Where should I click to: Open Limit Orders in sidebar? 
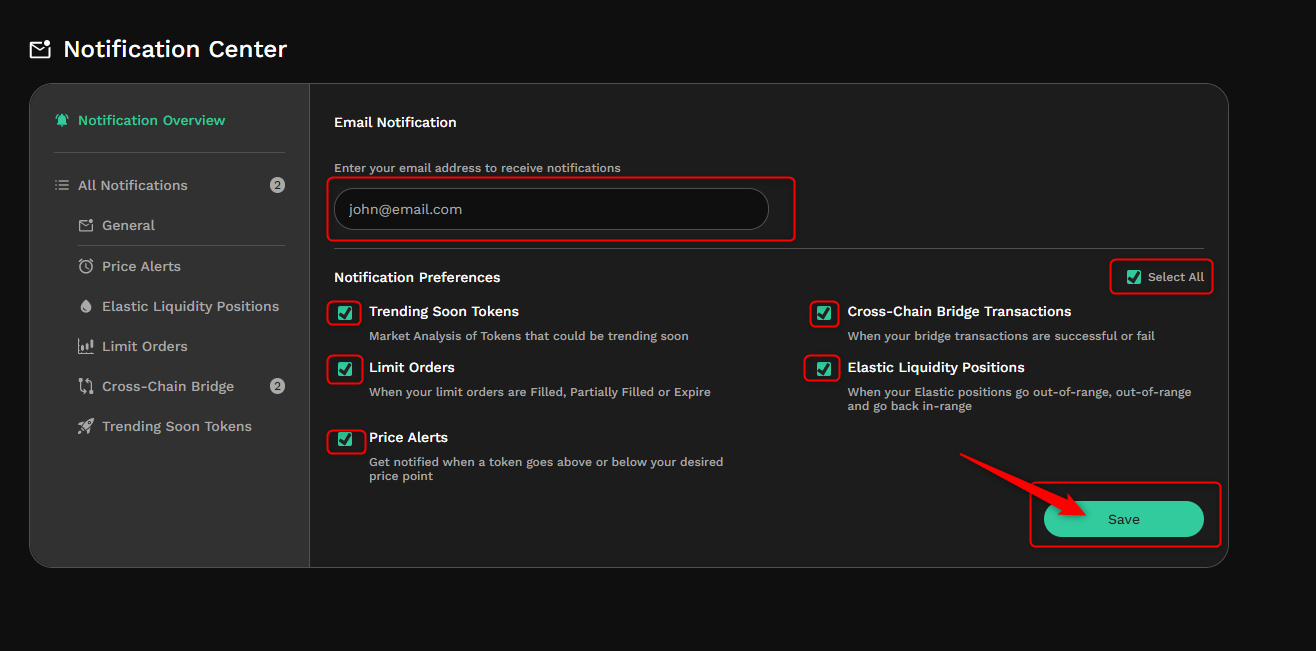(x=145, y=346)
